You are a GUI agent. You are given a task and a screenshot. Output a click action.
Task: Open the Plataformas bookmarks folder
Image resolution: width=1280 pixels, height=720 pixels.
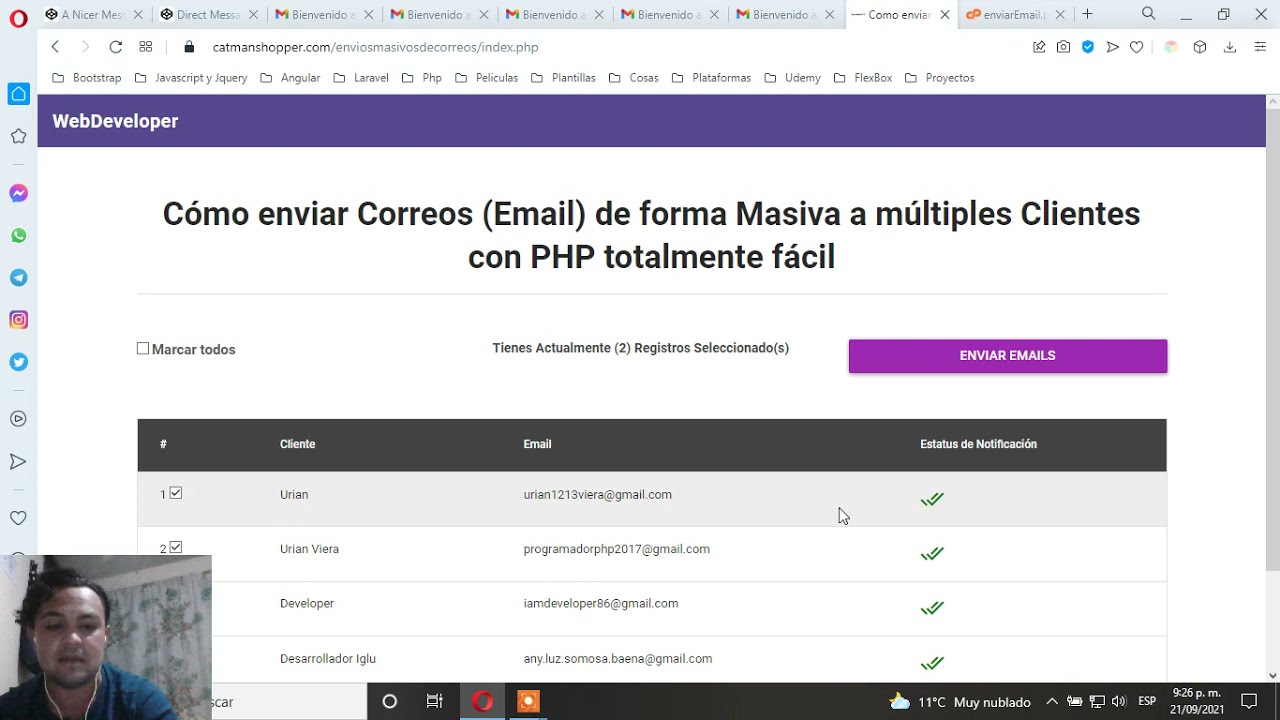point(712,78)
